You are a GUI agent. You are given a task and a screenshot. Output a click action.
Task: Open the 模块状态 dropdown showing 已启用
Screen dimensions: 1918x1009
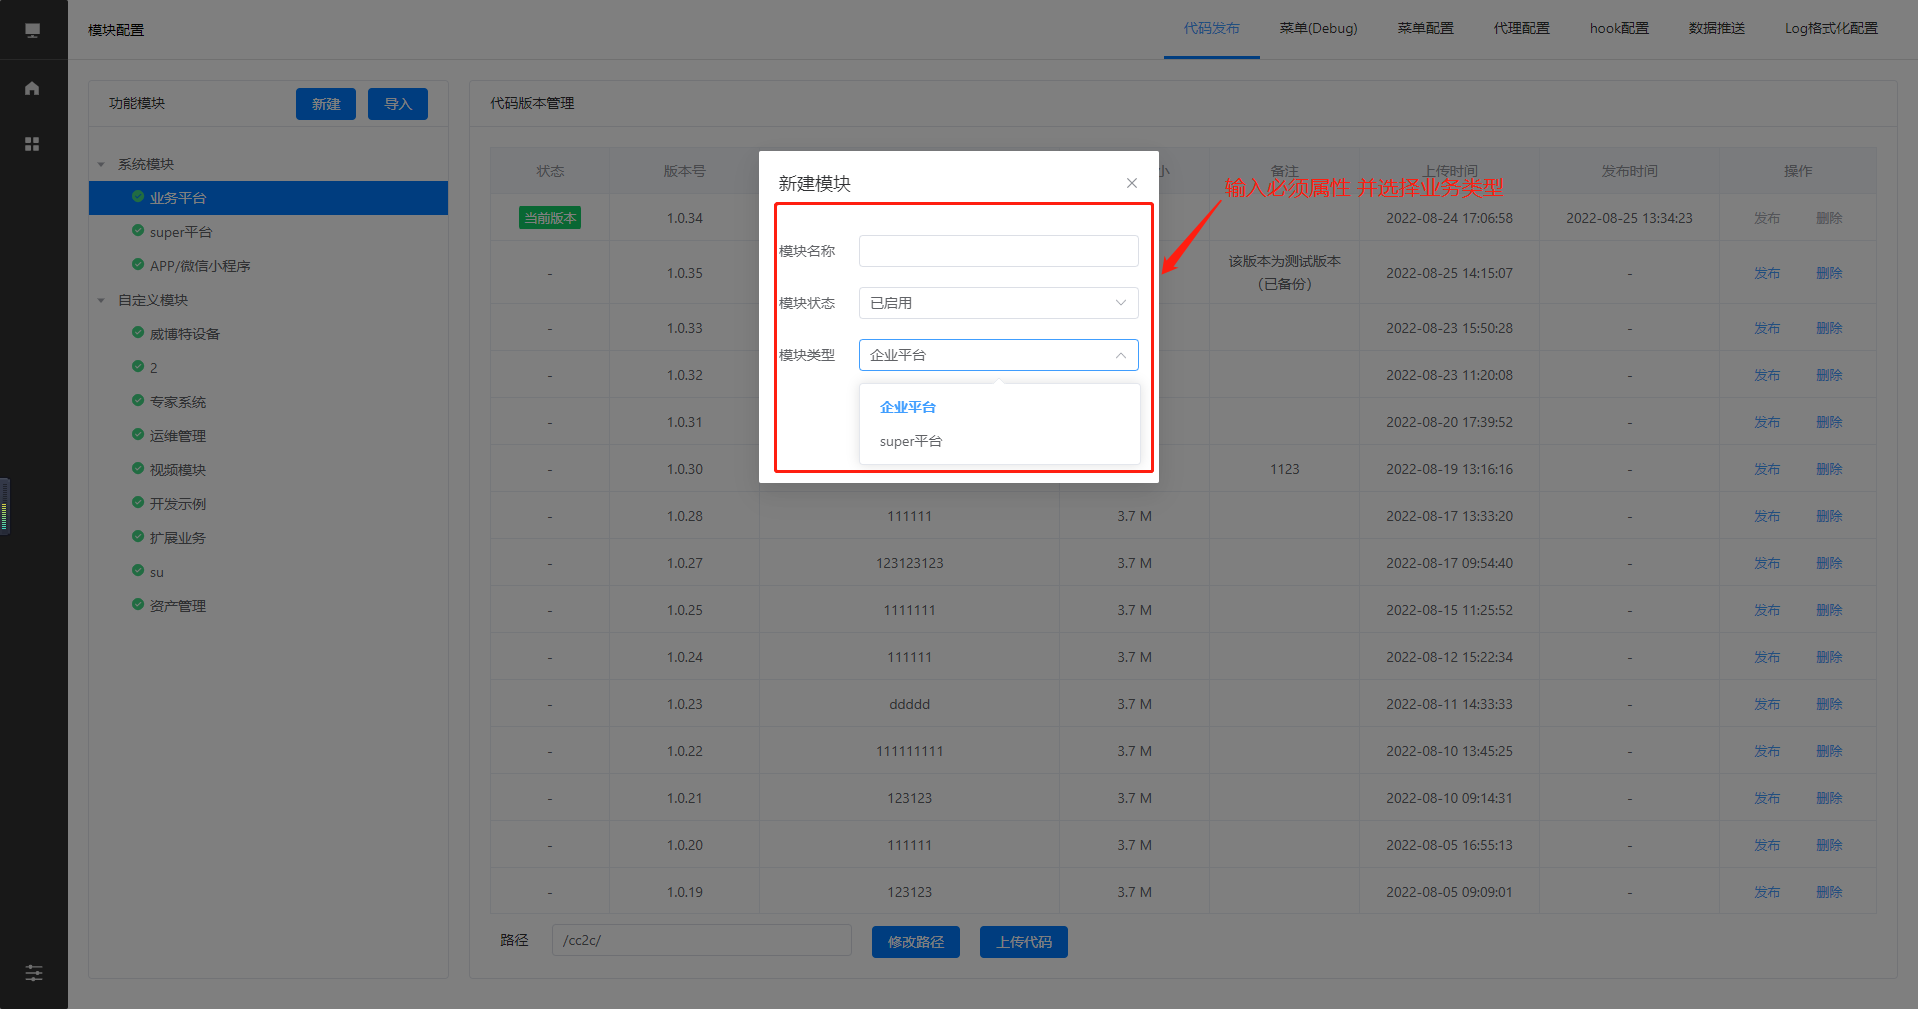tap(997, 303)
